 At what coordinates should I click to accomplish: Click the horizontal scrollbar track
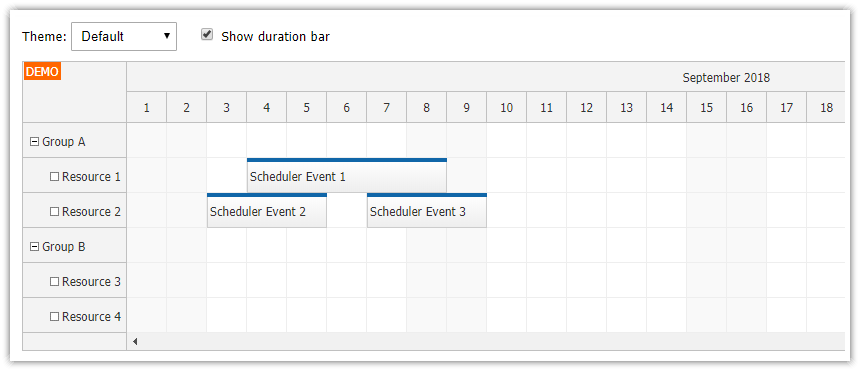pyautogui.click(x=493, y=341)
